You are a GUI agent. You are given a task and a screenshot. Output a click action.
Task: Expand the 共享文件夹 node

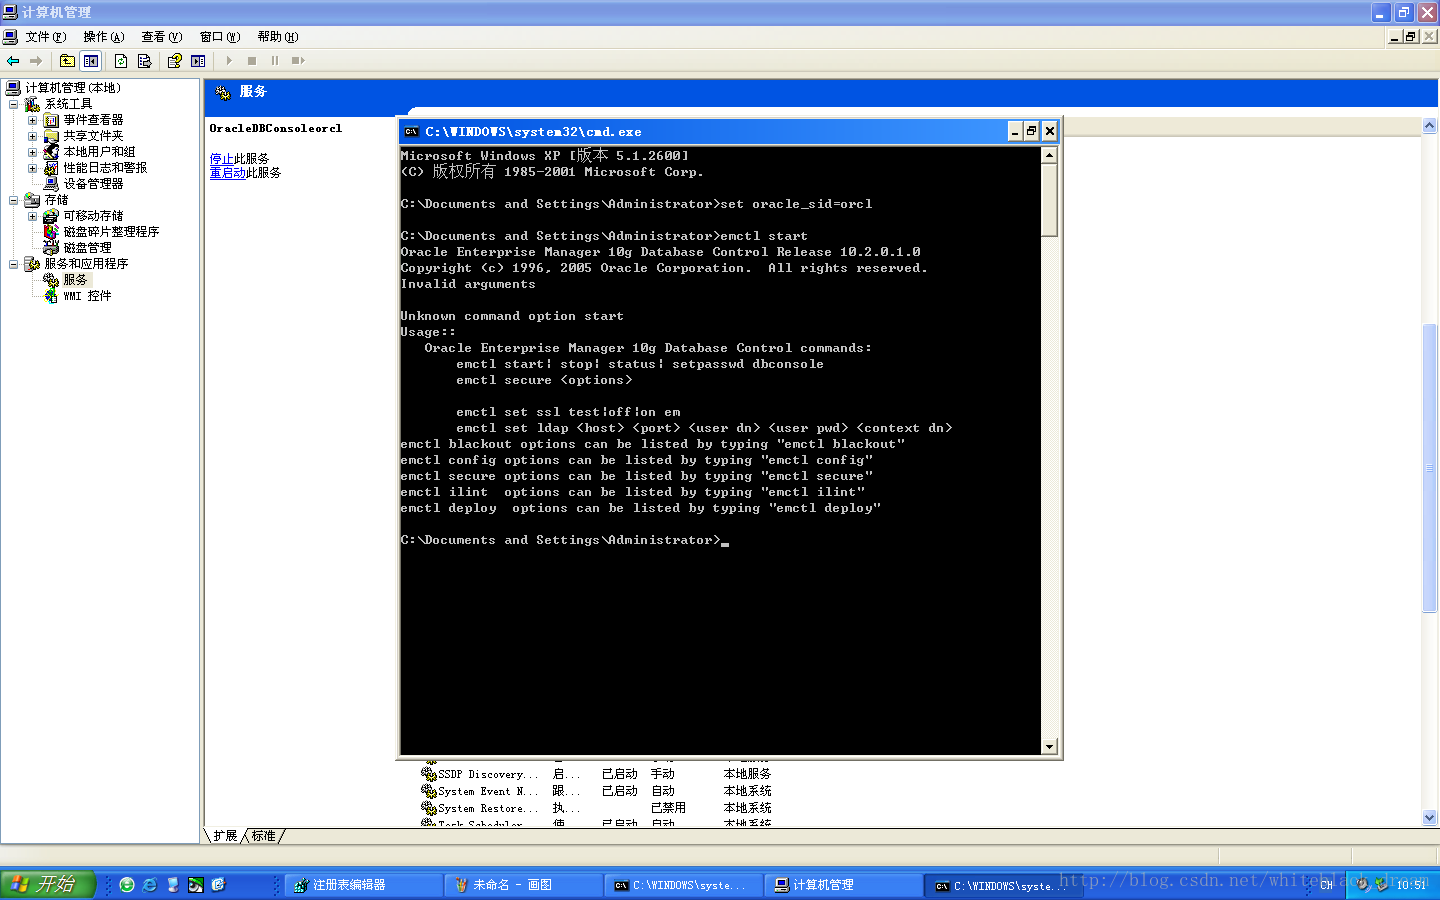tap(32, 136)
